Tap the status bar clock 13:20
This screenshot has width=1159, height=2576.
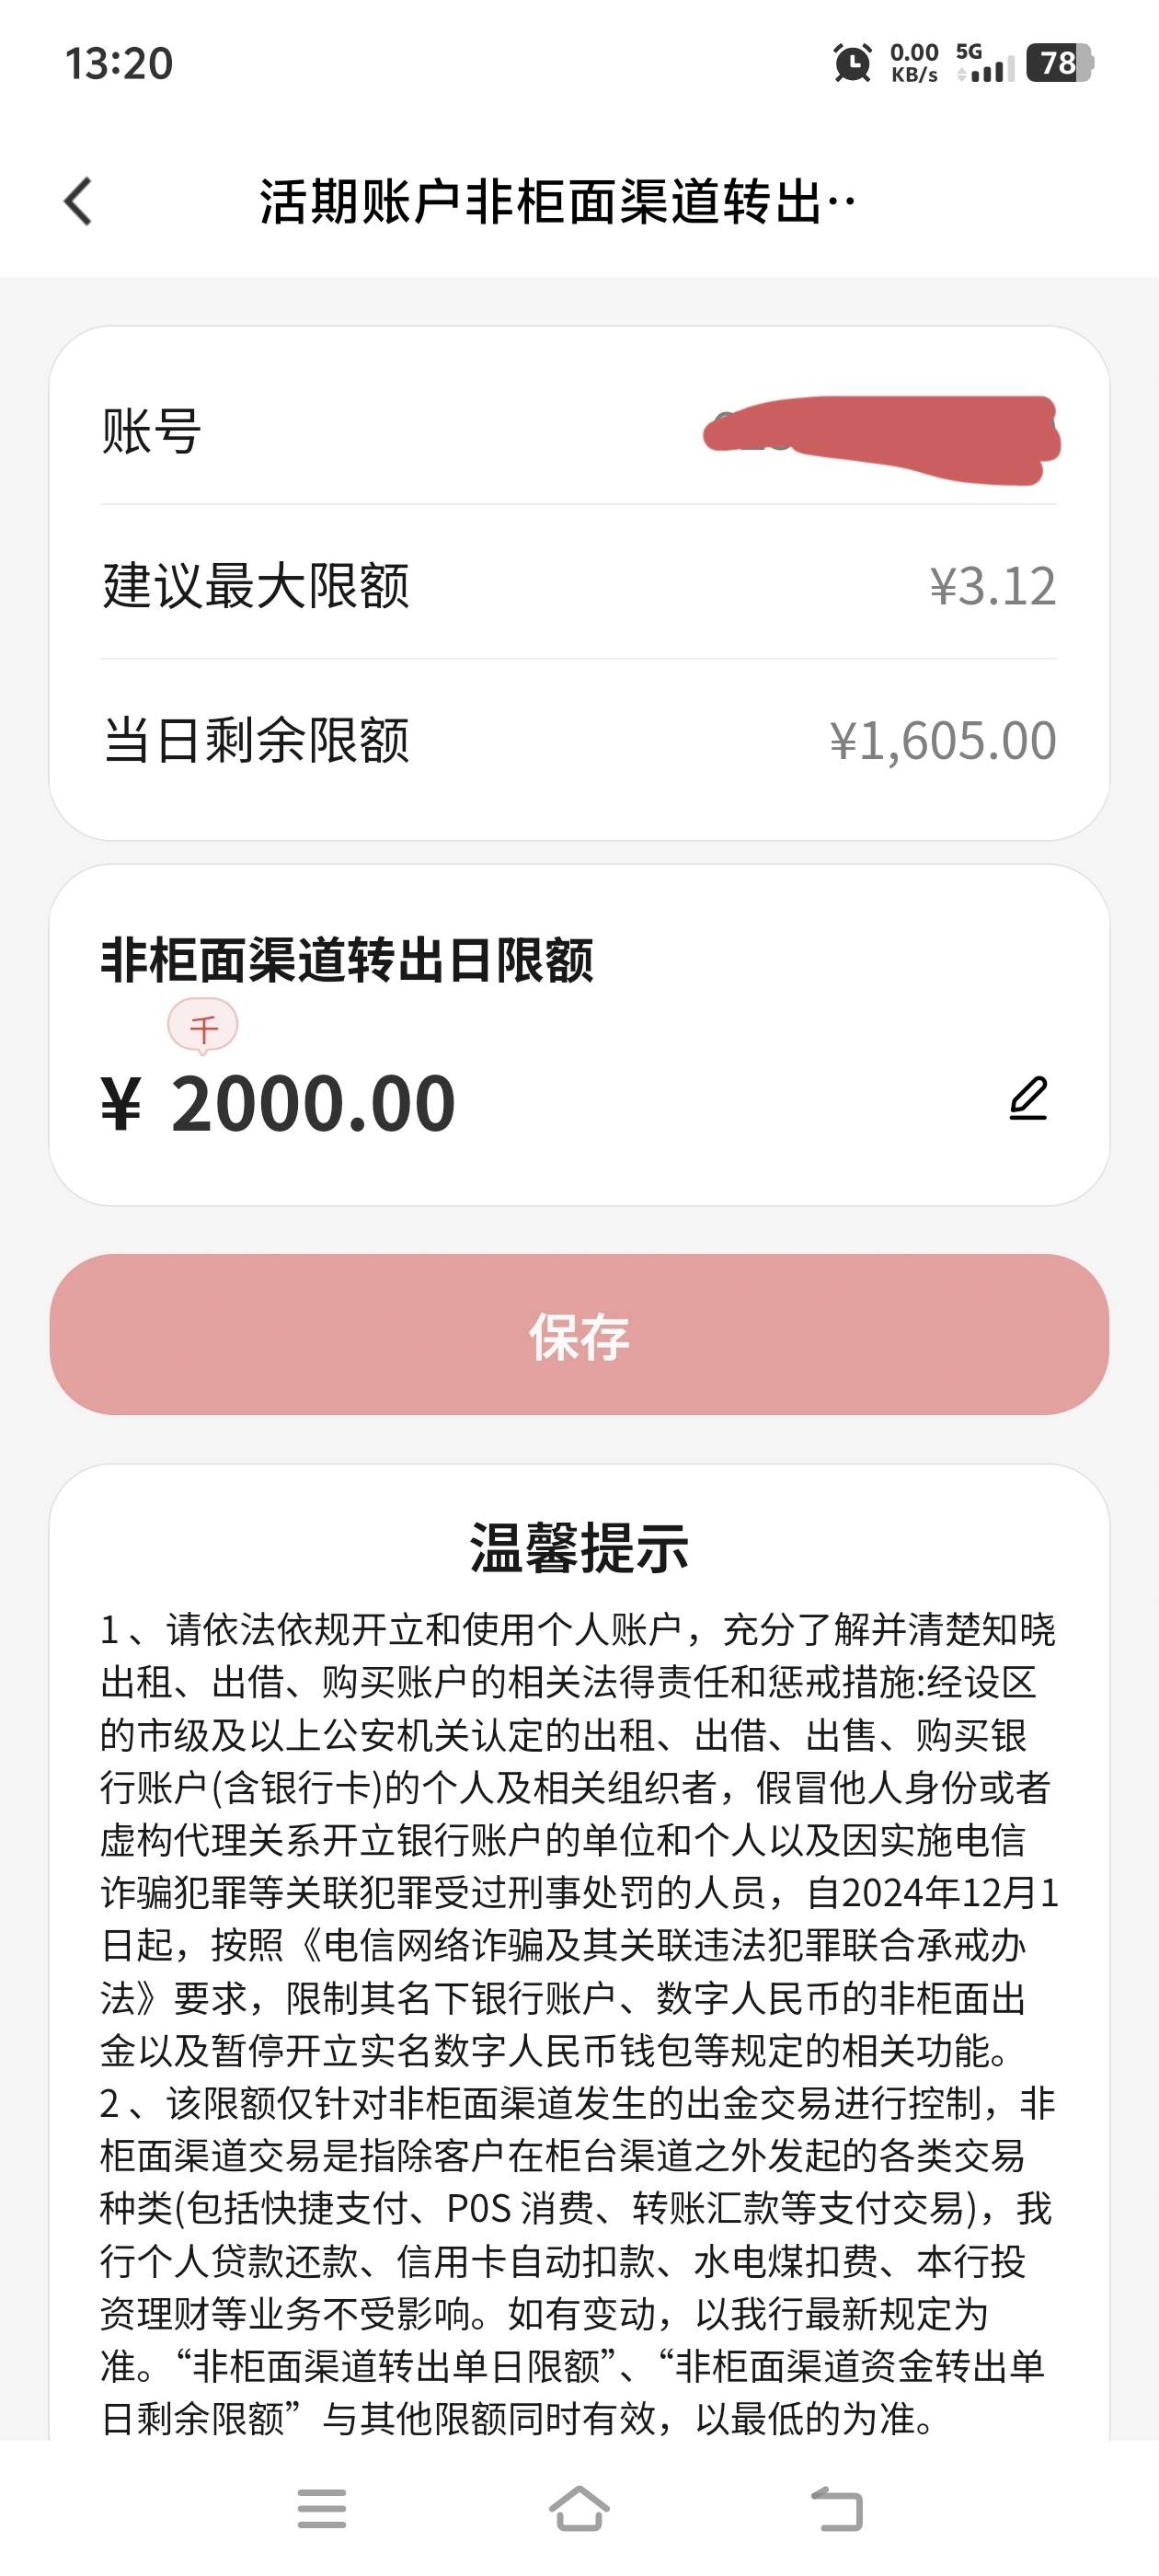coord(119,63)
